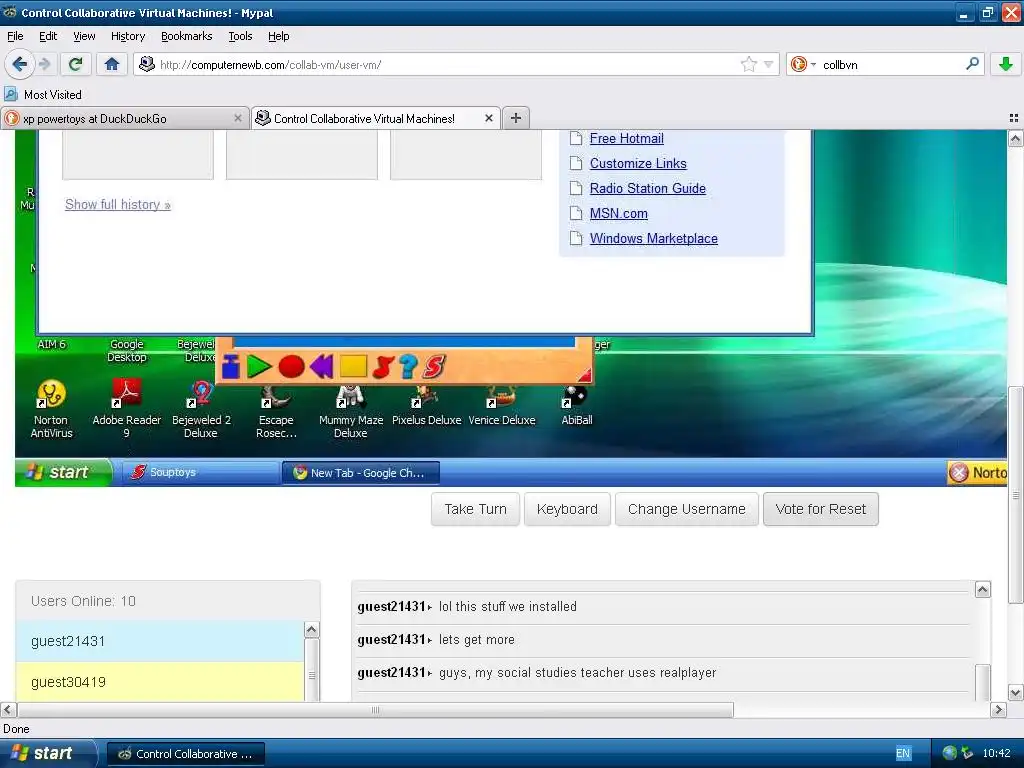Click the EN language indicator in taskbar
The height and width of the screenshot is (768, 1024).
903,754
